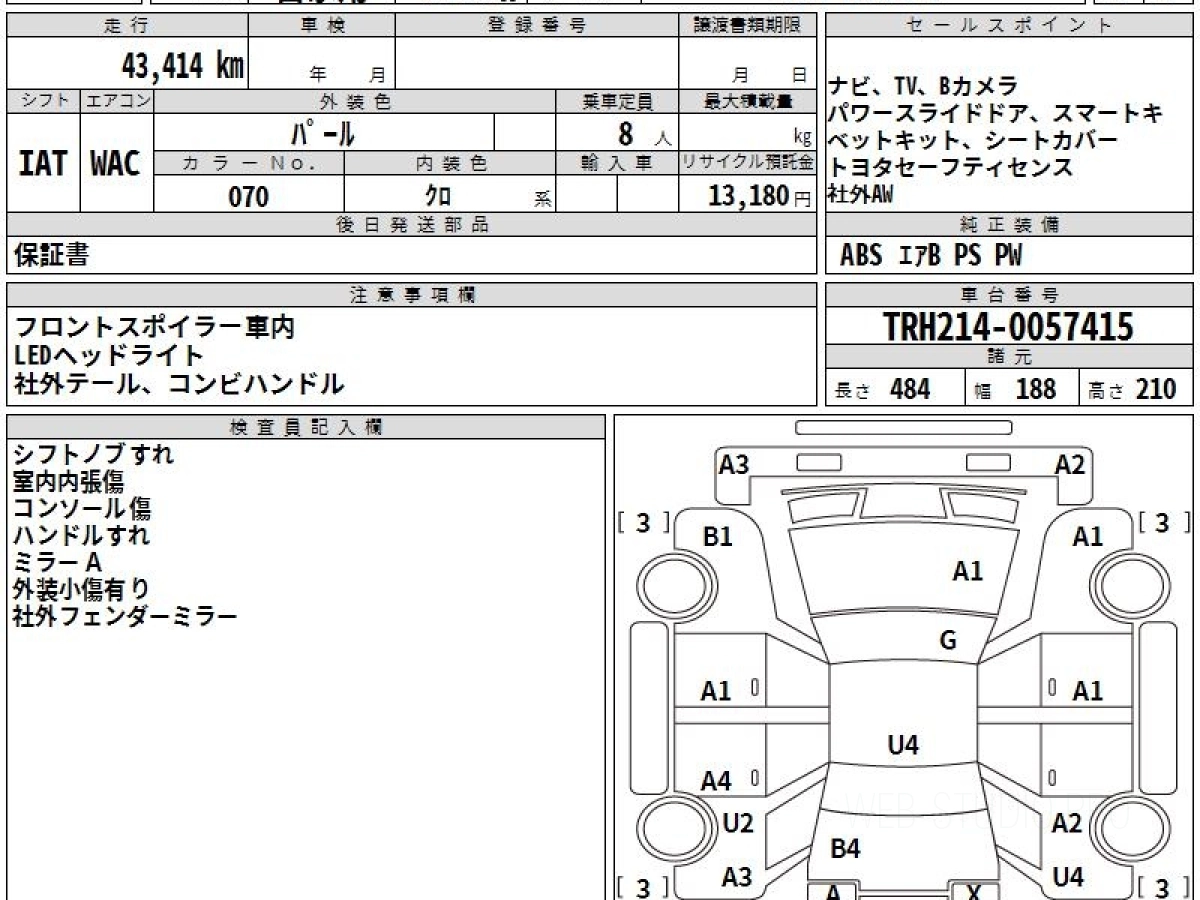Click the ナビ、TV、Bカメラ line
Image resolution: width=1200 pixels, height=900 pixels.
(x=923, y=86)
